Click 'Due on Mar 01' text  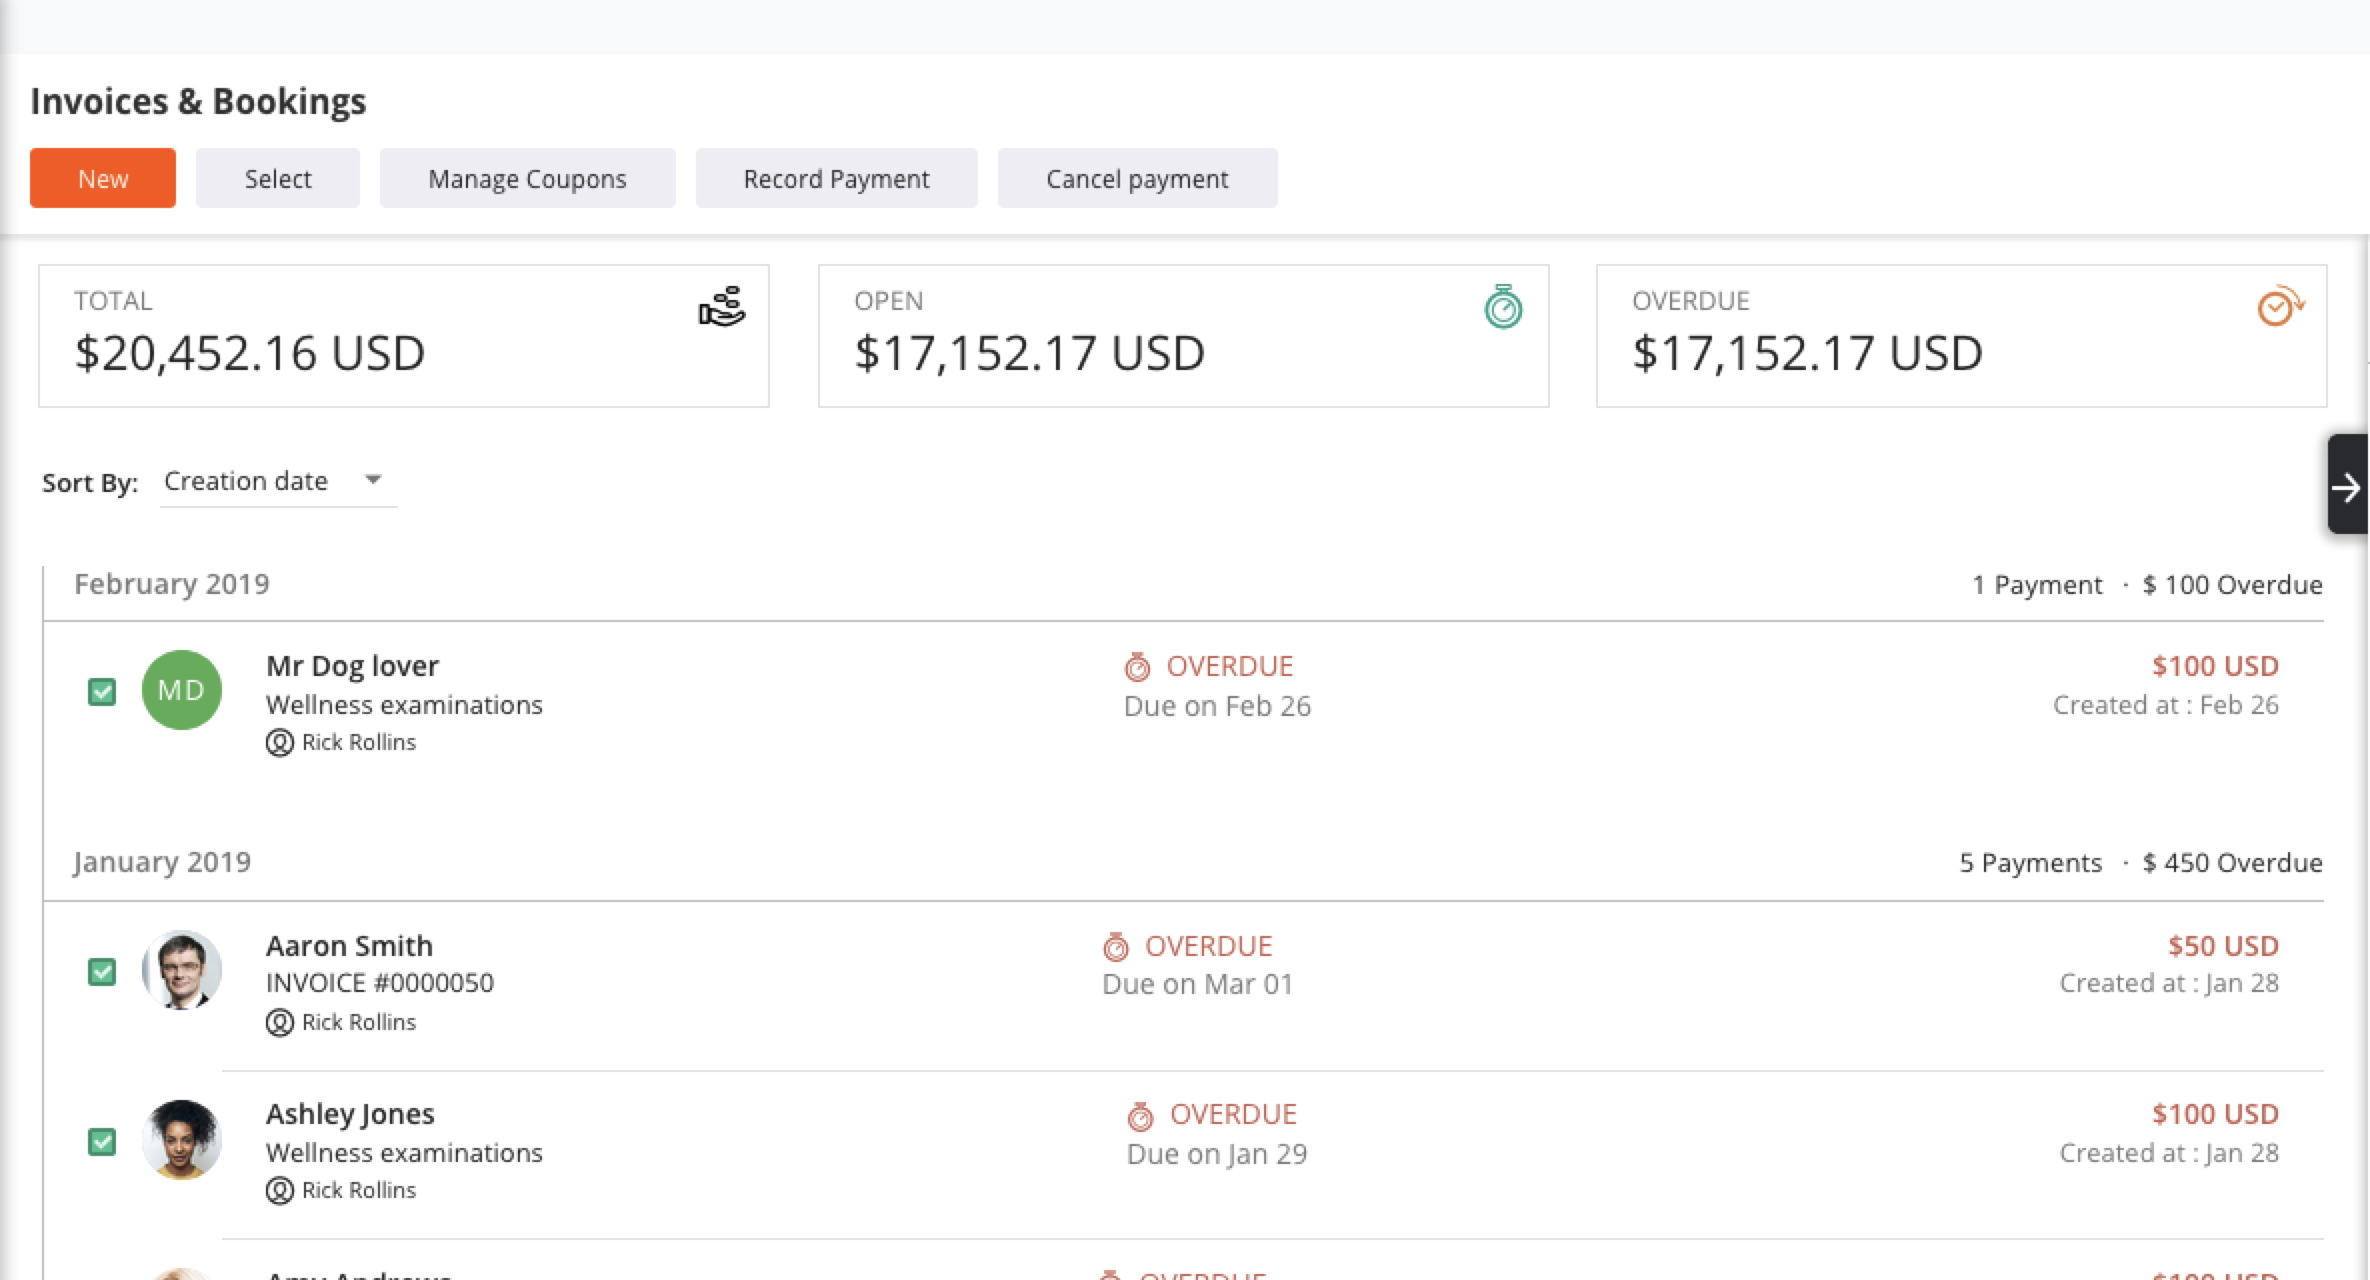click(x=1197, y=984)
